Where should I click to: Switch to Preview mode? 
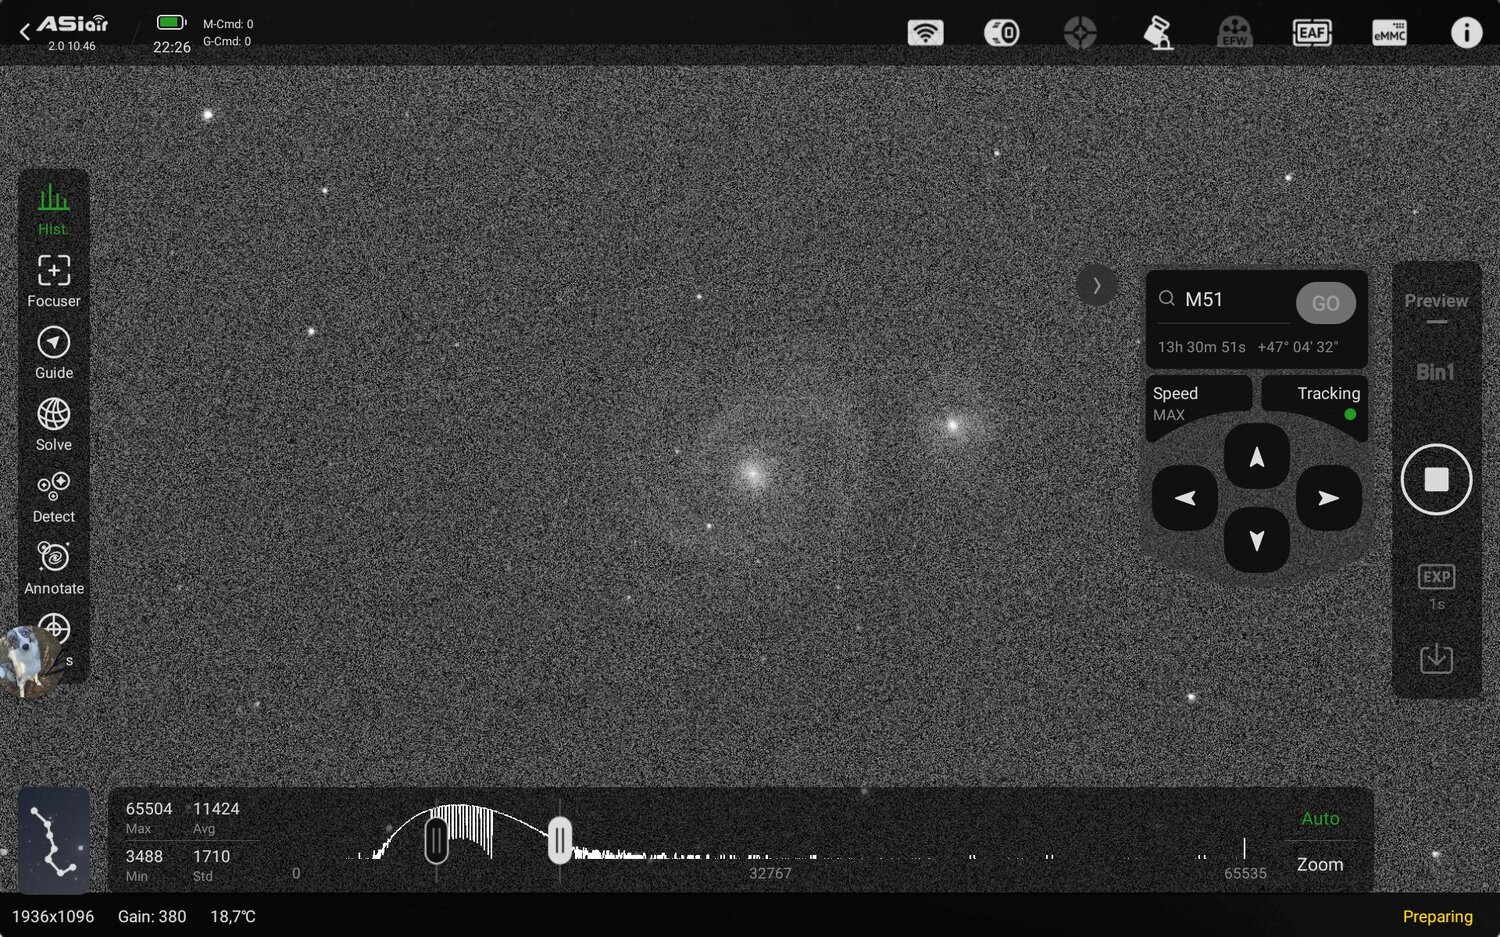point(1436,300)
